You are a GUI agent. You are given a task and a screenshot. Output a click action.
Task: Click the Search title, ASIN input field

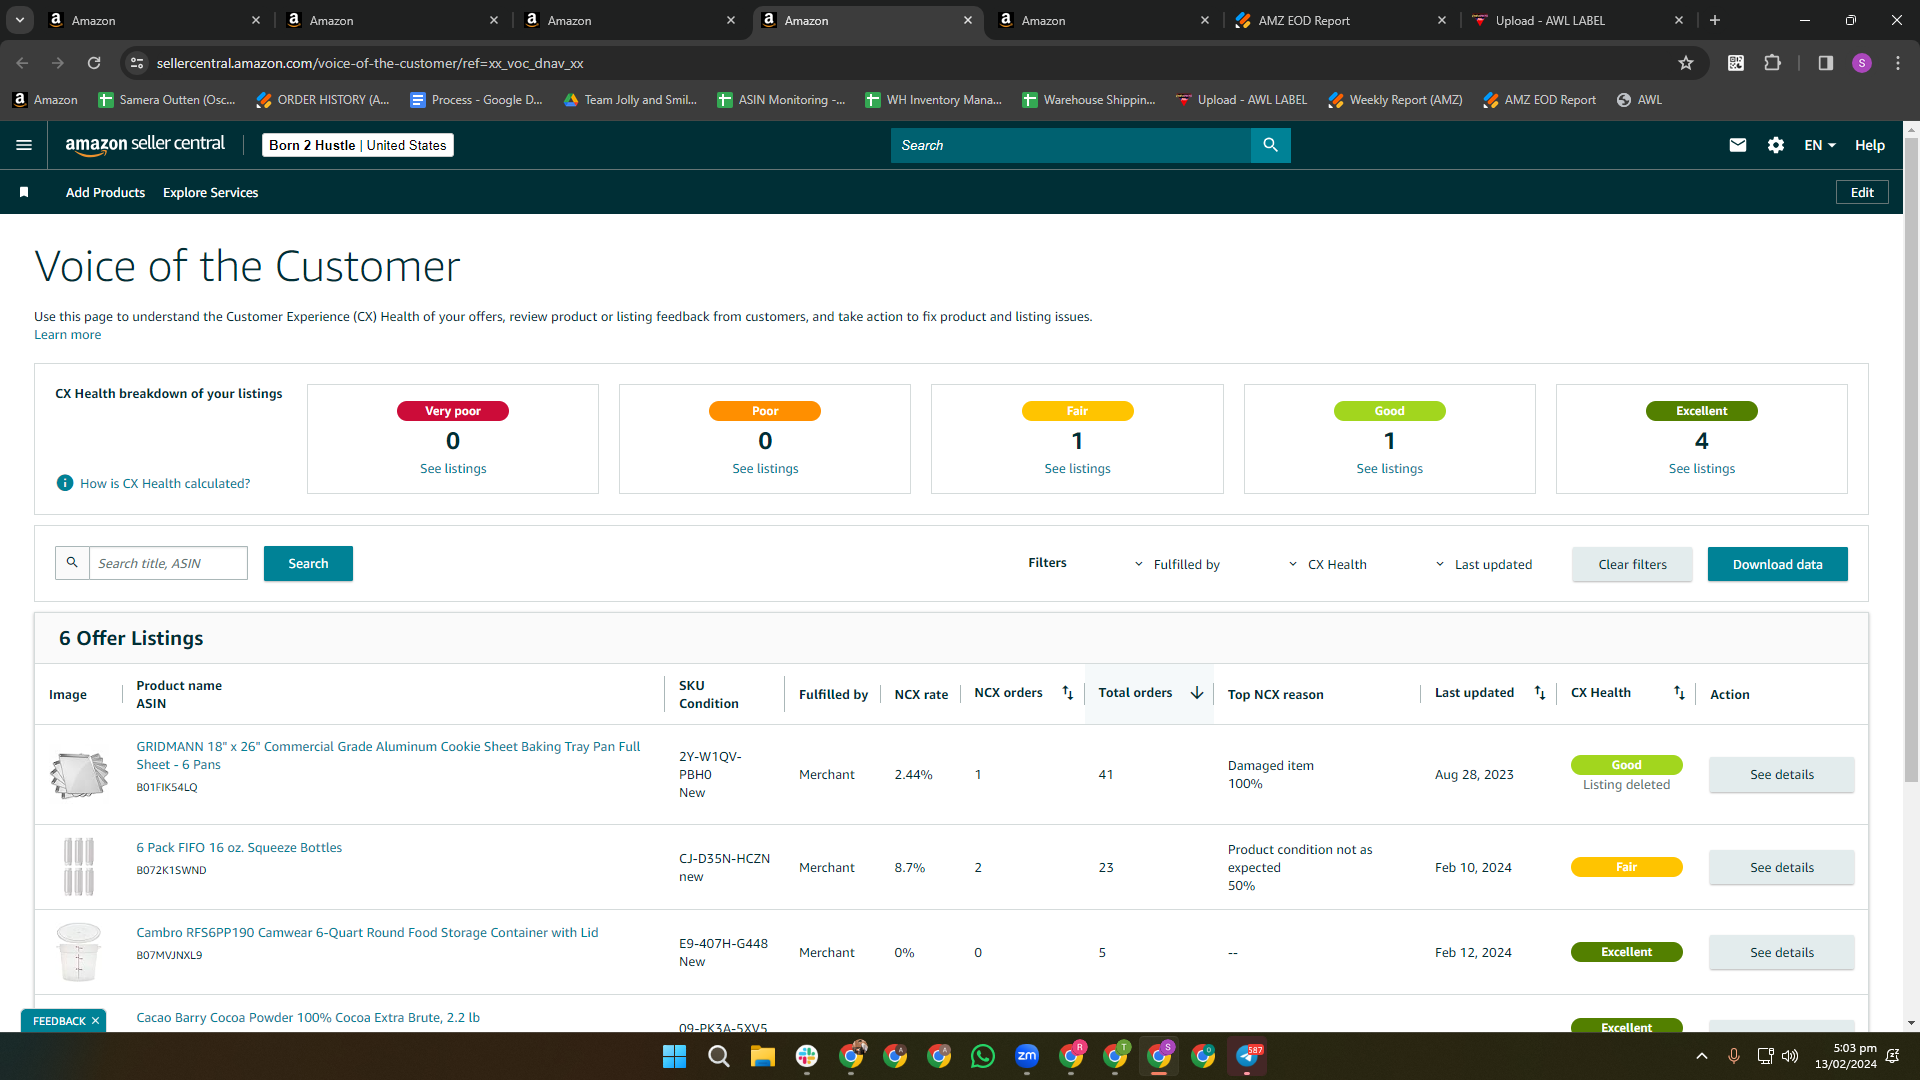(168, 563)
